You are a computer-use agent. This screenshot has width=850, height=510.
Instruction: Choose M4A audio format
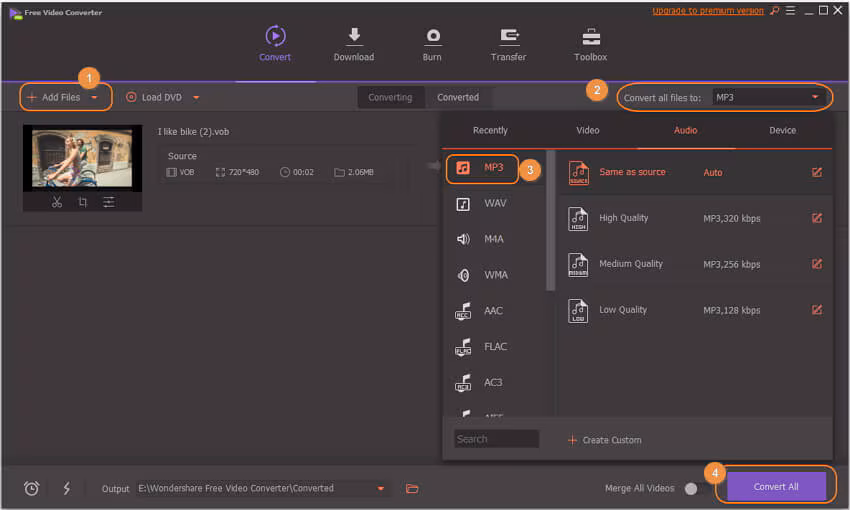coord(480,239)
